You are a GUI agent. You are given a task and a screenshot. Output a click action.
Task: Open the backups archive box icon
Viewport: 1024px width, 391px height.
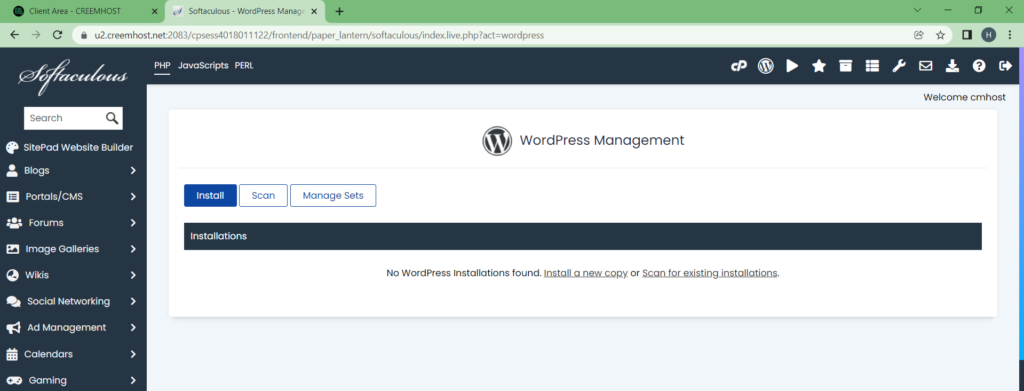(846, 66)
